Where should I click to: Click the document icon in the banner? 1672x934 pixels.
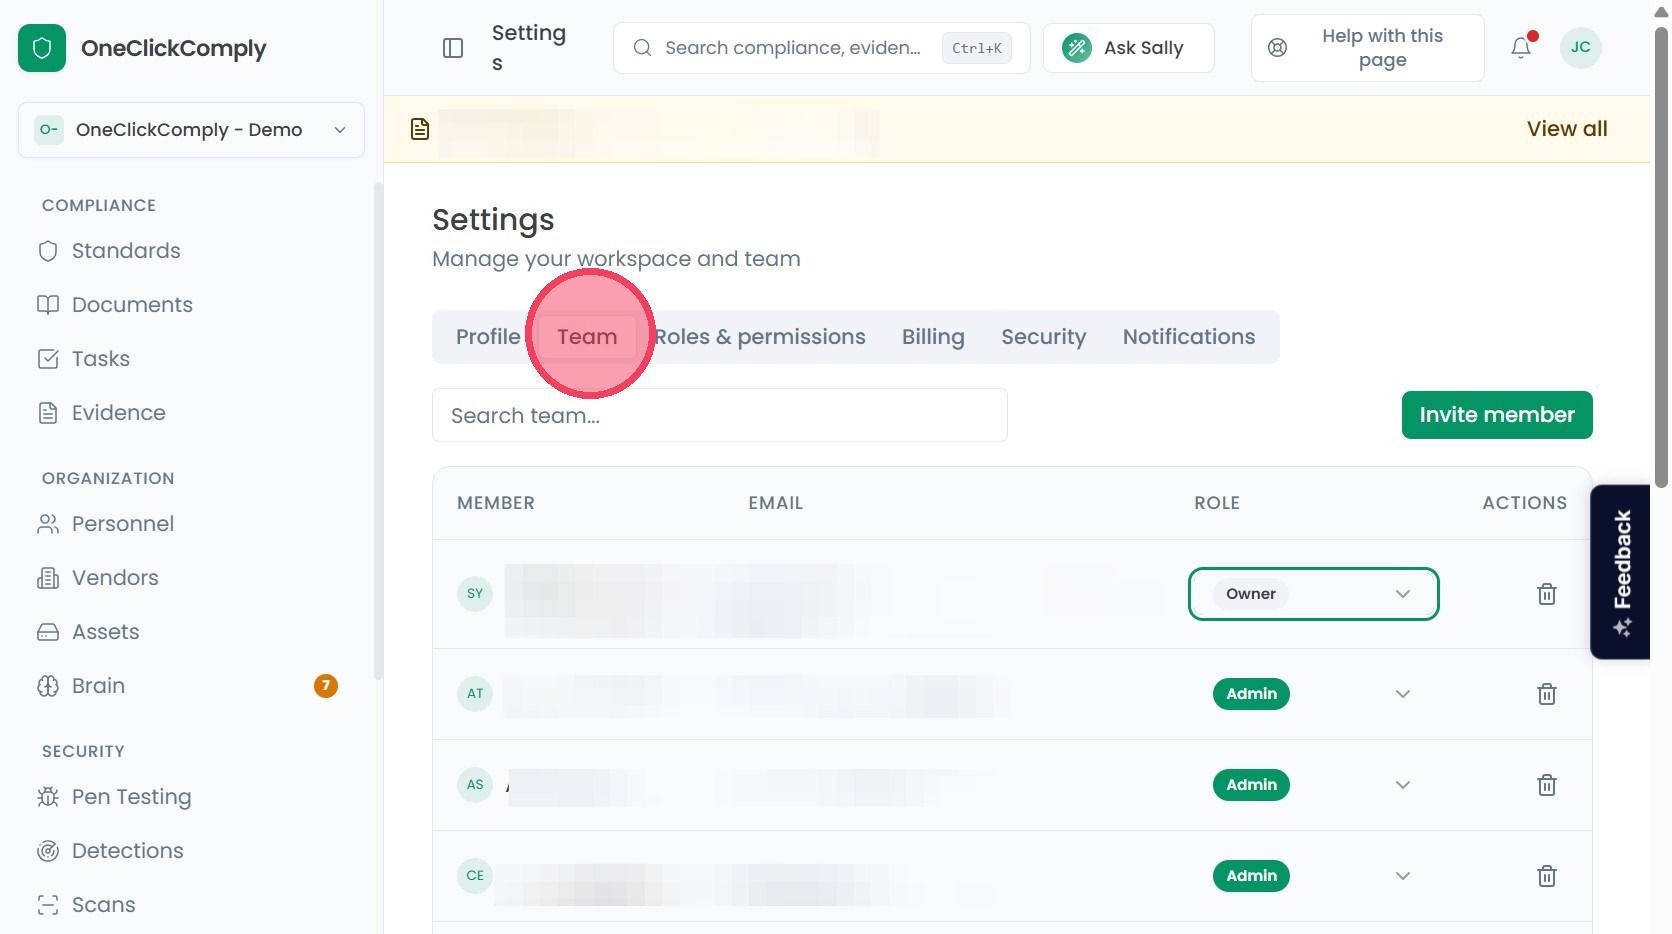coord(420,129)
